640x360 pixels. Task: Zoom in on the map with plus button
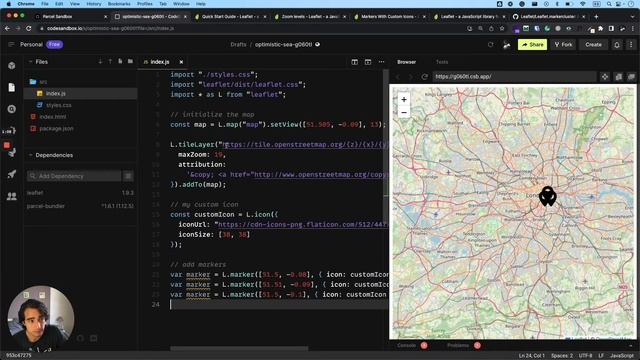click(x=404, y=100)
